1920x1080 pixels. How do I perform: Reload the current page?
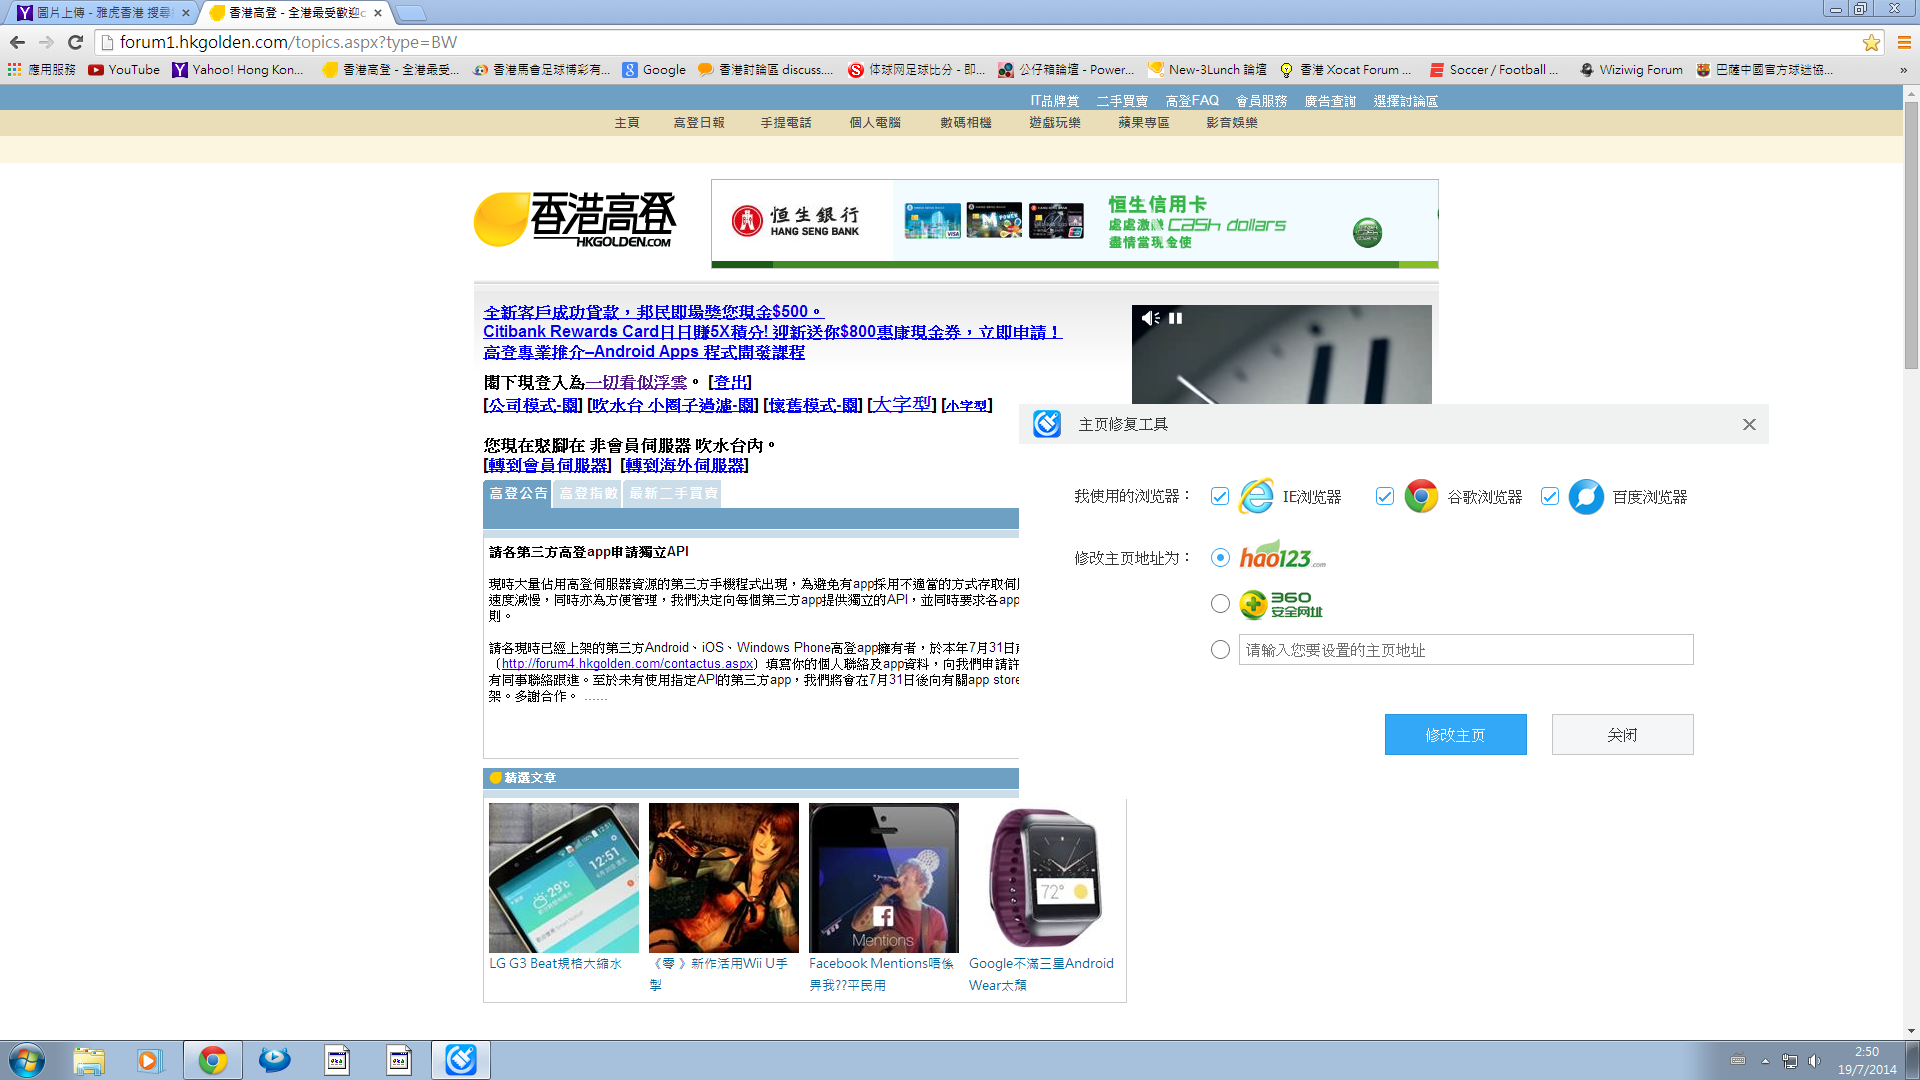coord(75,42)
